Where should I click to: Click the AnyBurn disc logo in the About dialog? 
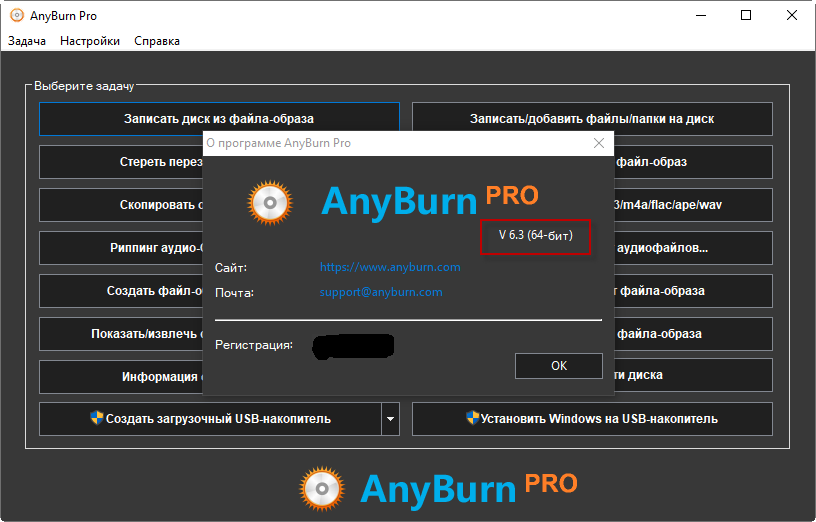(270, 202)
